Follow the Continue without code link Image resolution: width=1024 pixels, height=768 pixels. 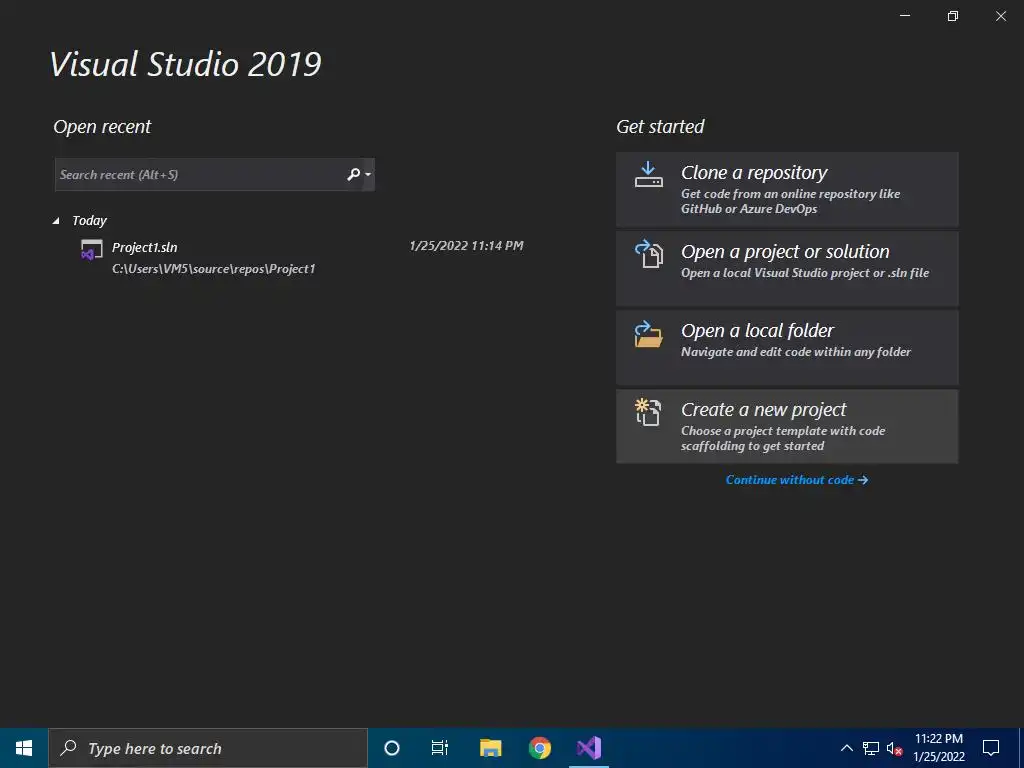click(x=797, y=480)
